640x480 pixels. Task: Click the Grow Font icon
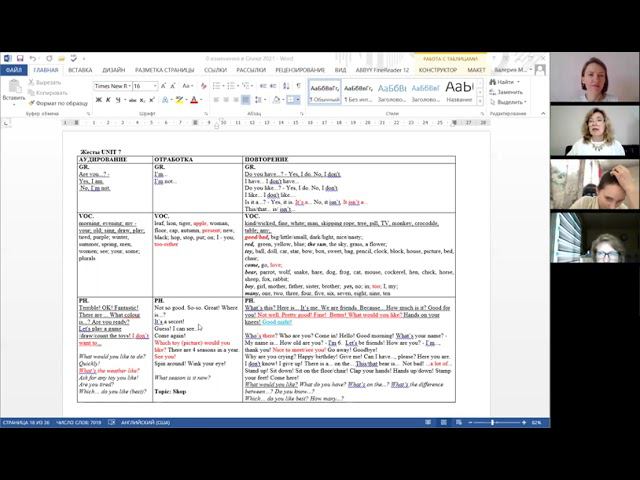[163, 86]
